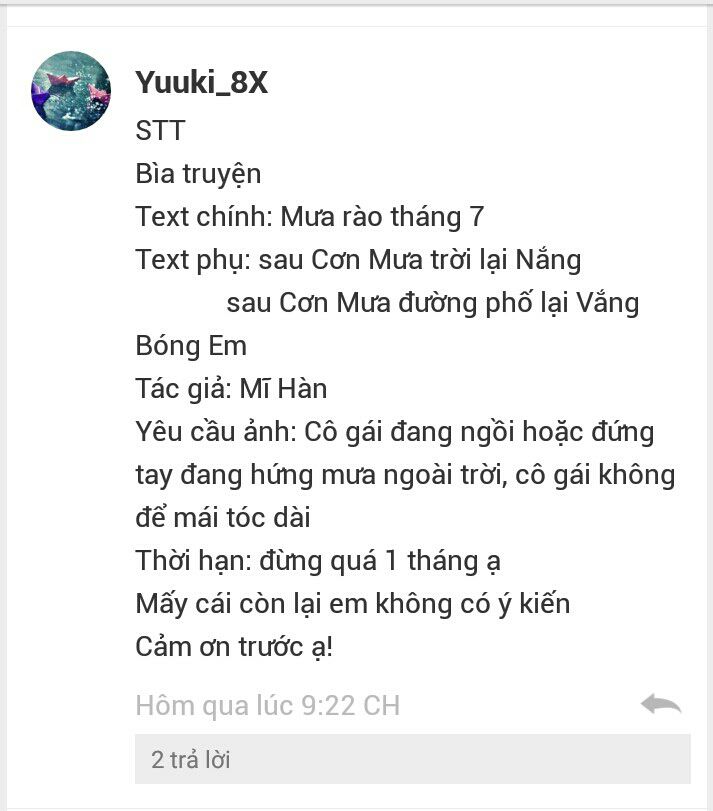Select the "Text phụ" label in the comment
This screenshot has height=811, width=713.
coord(189,260)
